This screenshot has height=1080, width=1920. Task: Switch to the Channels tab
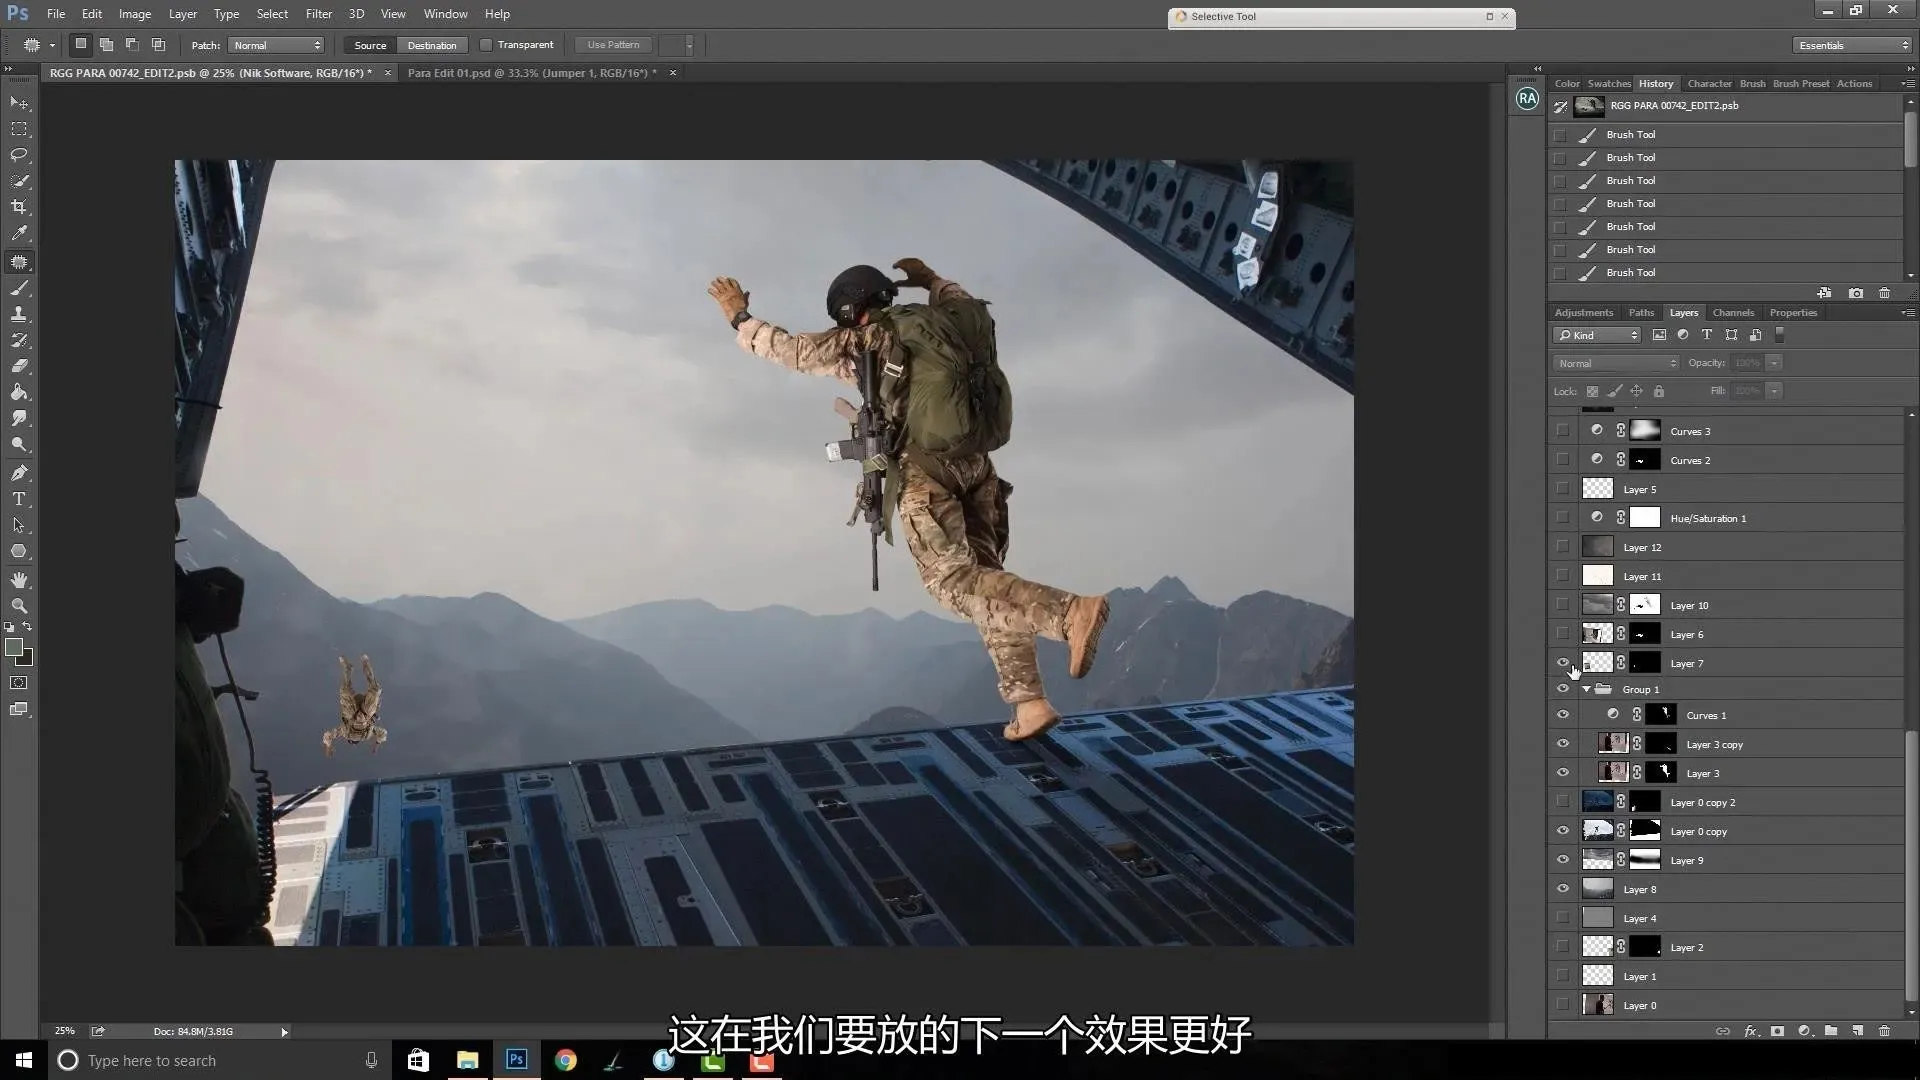1733,312
